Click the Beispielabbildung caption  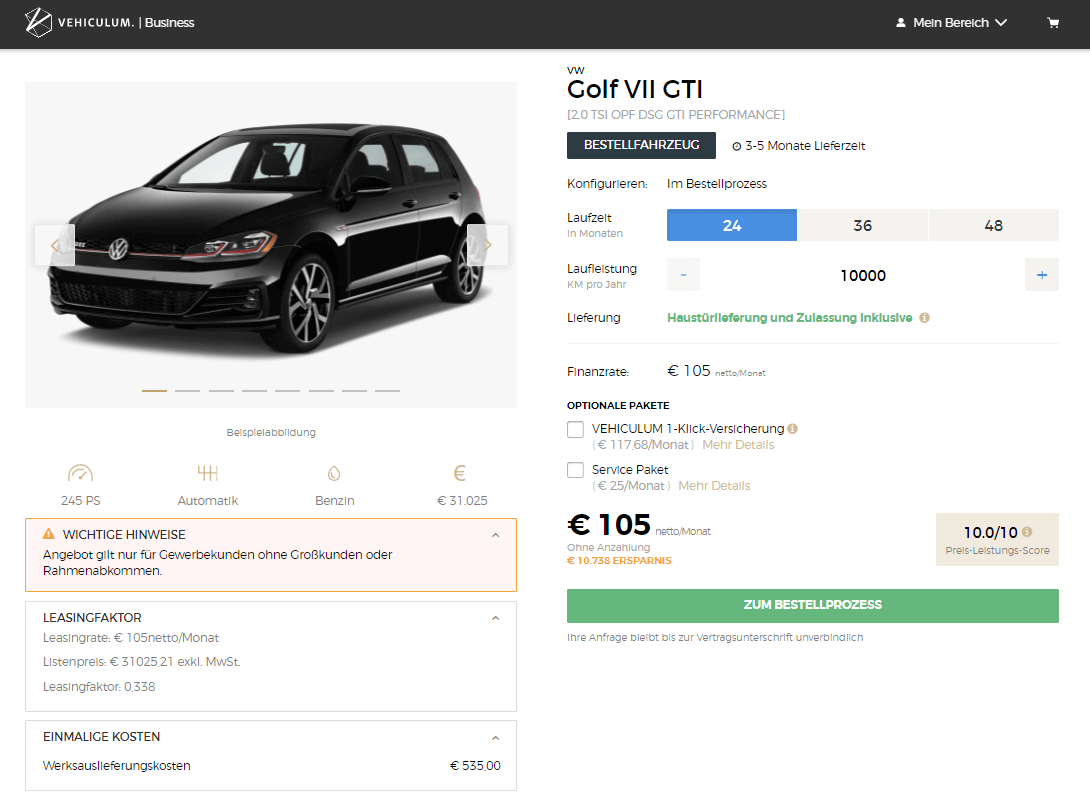coord(271,432)
